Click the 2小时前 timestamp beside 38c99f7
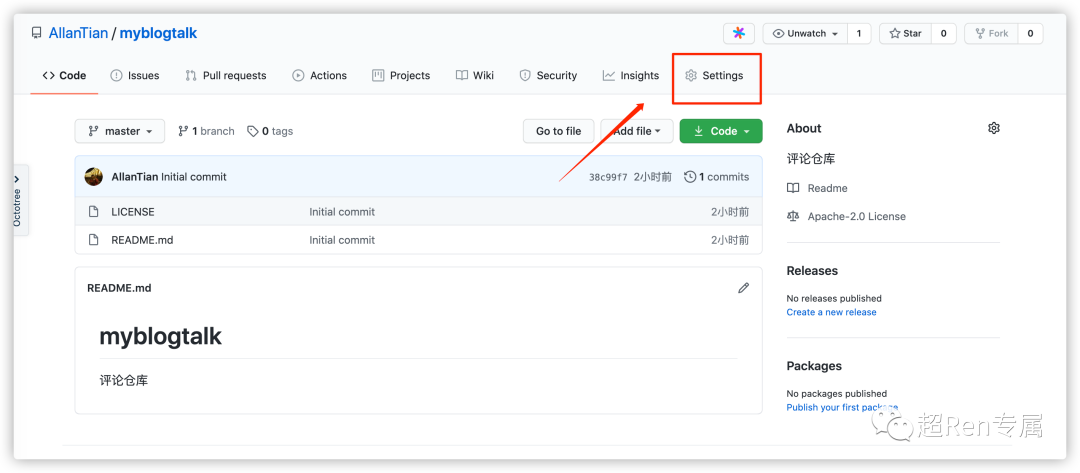The width and height of the screenshot is (1080, 473). [653, 177]
